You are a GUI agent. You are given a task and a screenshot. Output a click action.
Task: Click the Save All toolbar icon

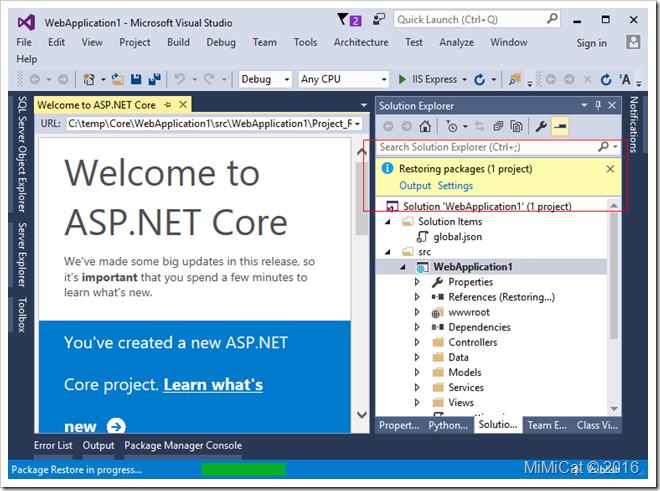click(x=155, y=79)
